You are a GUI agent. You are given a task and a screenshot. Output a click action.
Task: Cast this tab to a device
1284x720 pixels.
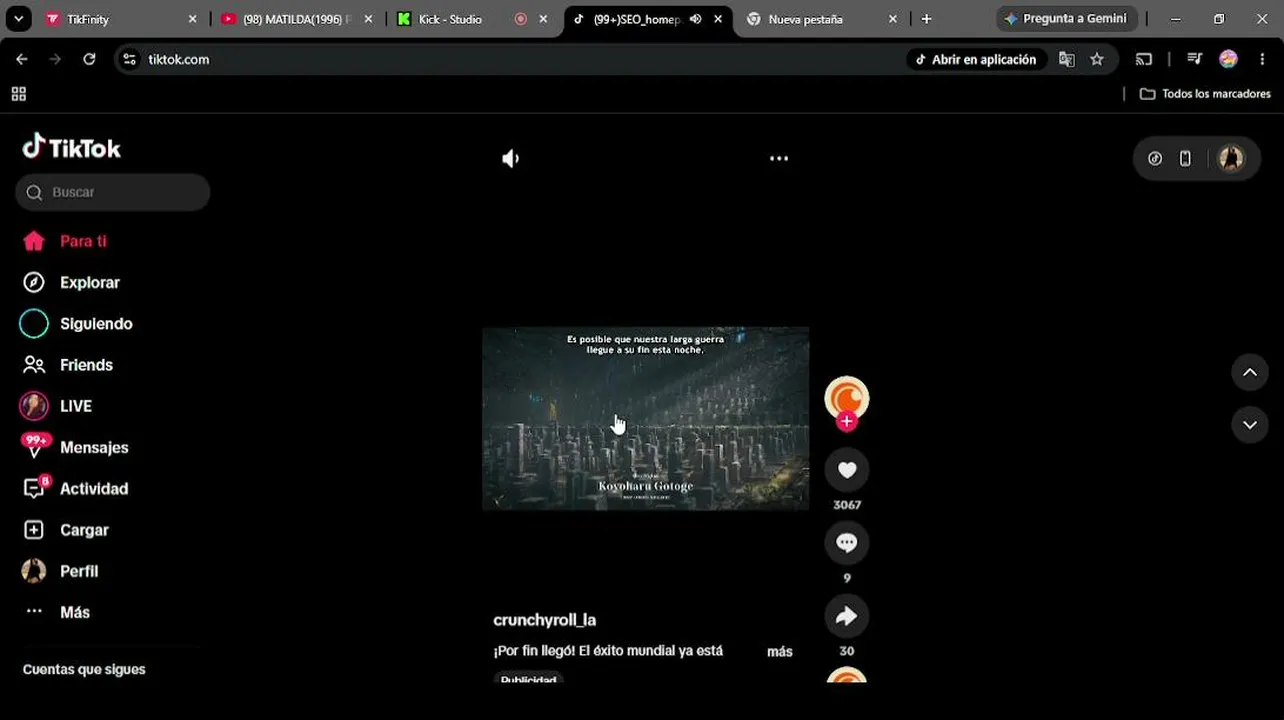coord(1144,59)
